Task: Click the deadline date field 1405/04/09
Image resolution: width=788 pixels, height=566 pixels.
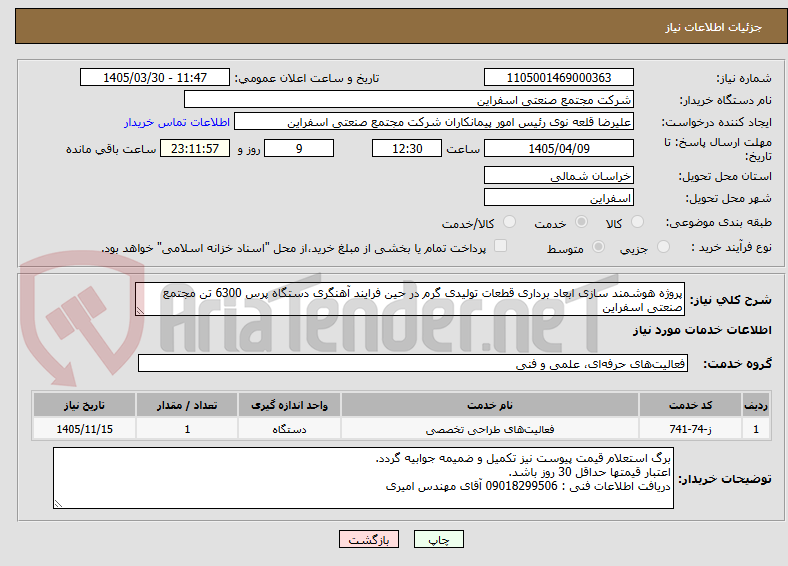Action: point(558,148)
